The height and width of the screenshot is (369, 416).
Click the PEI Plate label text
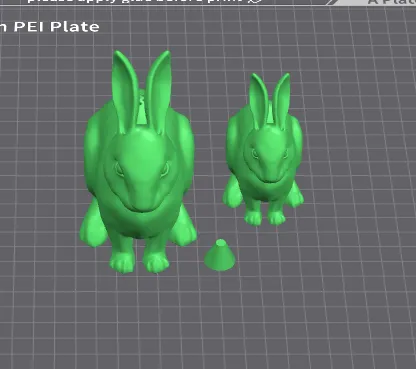[56, 27]
